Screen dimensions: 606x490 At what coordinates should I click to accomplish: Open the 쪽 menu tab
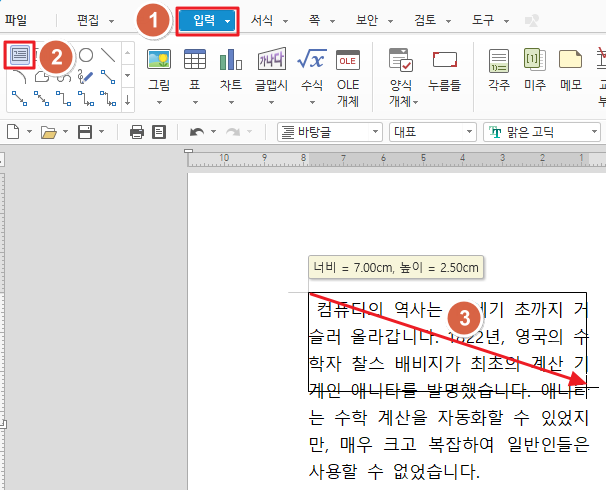pos(315,20)
